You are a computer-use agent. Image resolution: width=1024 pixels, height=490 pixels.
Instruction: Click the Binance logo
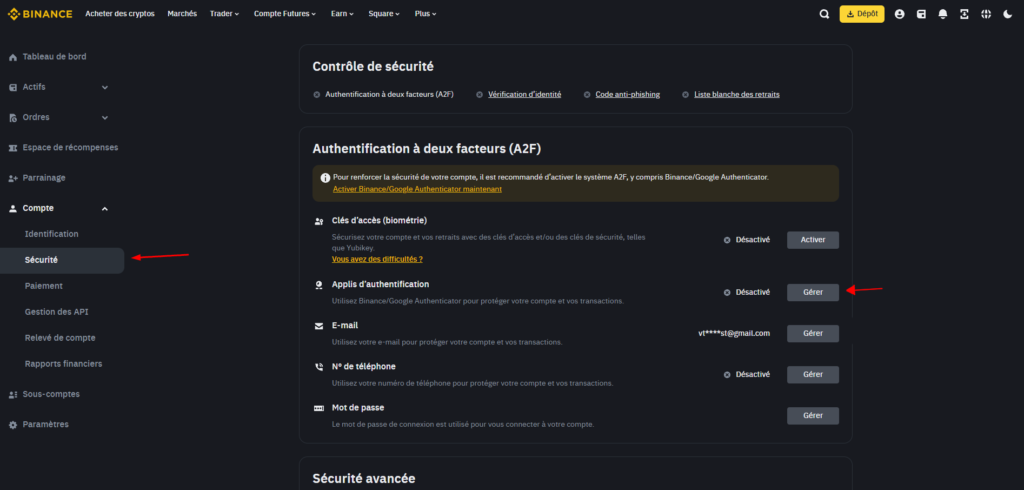point(40,14)
